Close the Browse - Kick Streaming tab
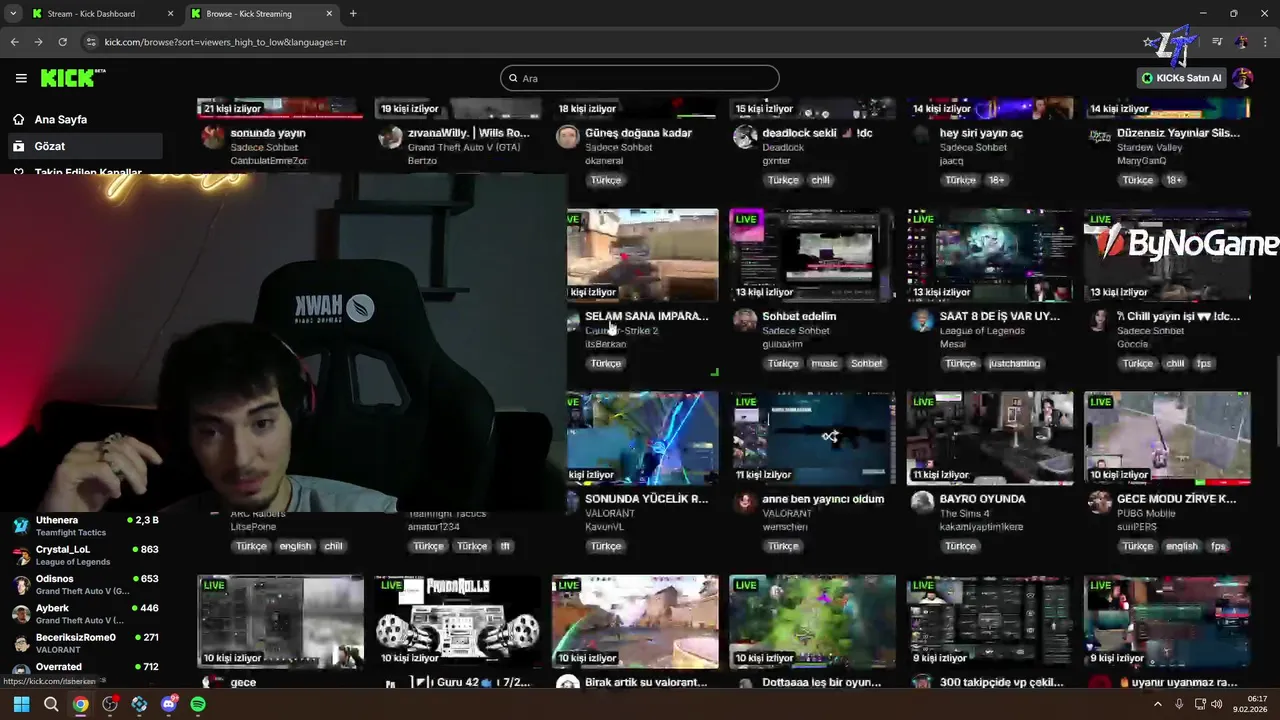This screenshot has width=1280, height=720. tap(329, 14)
